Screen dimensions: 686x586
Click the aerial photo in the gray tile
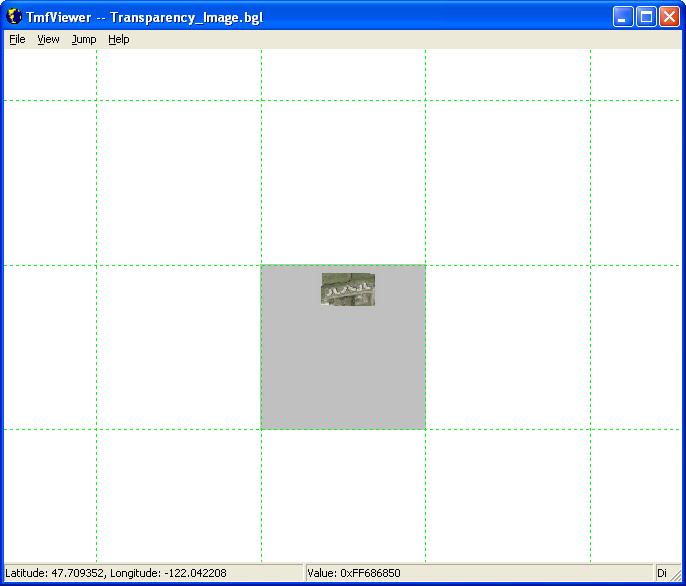point(348,289)
